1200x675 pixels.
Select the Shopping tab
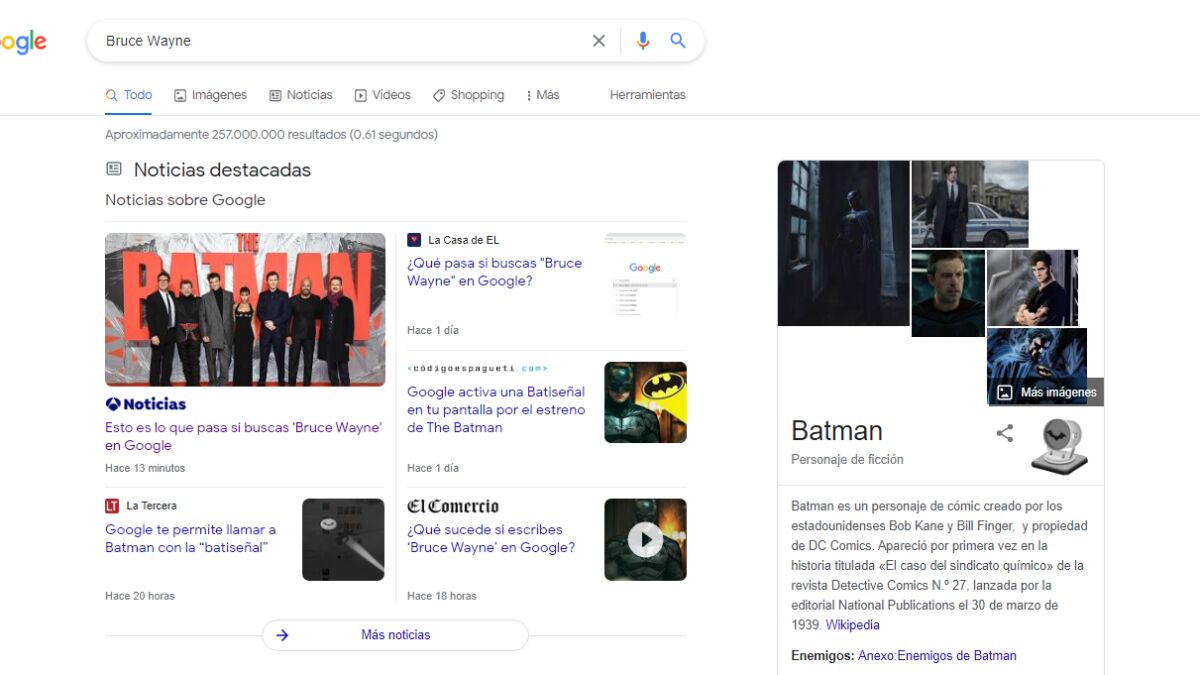468,95
